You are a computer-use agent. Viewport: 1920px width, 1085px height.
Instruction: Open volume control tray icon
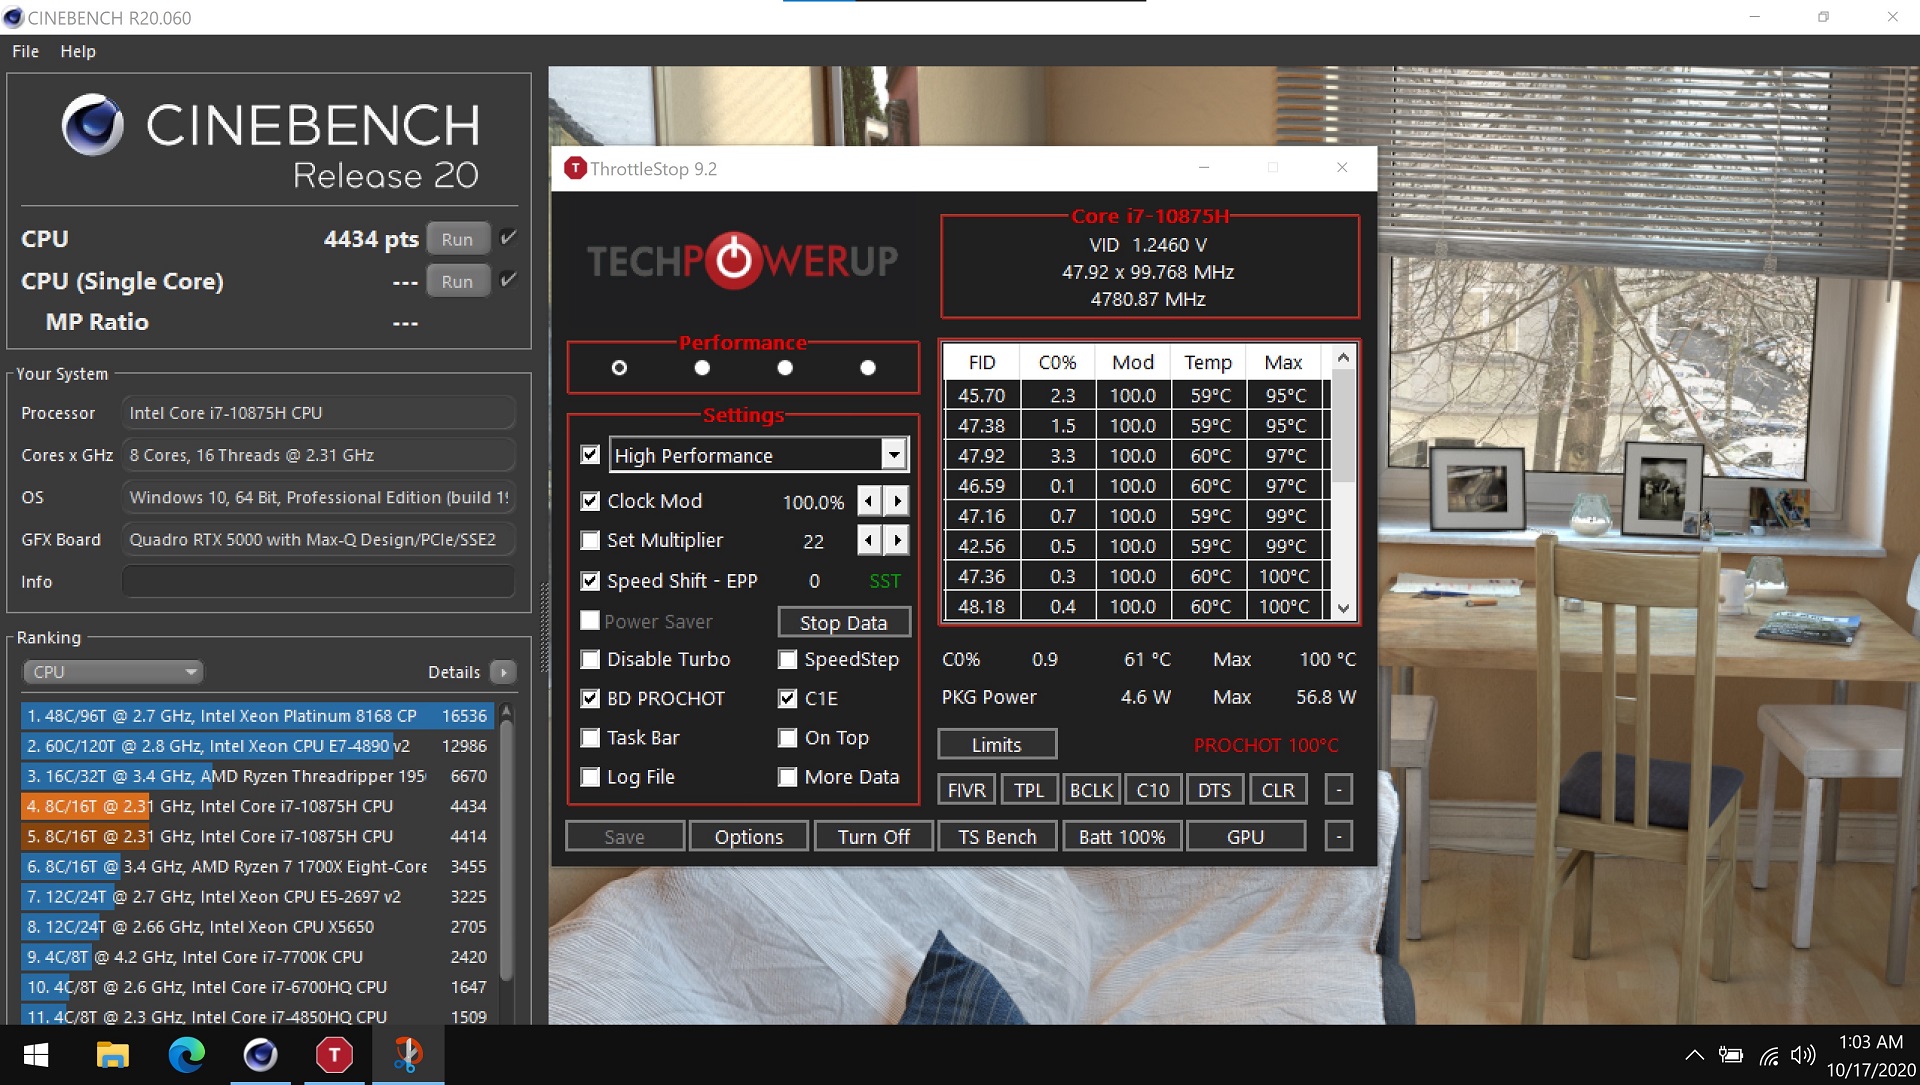(x=1802, y=1055)
